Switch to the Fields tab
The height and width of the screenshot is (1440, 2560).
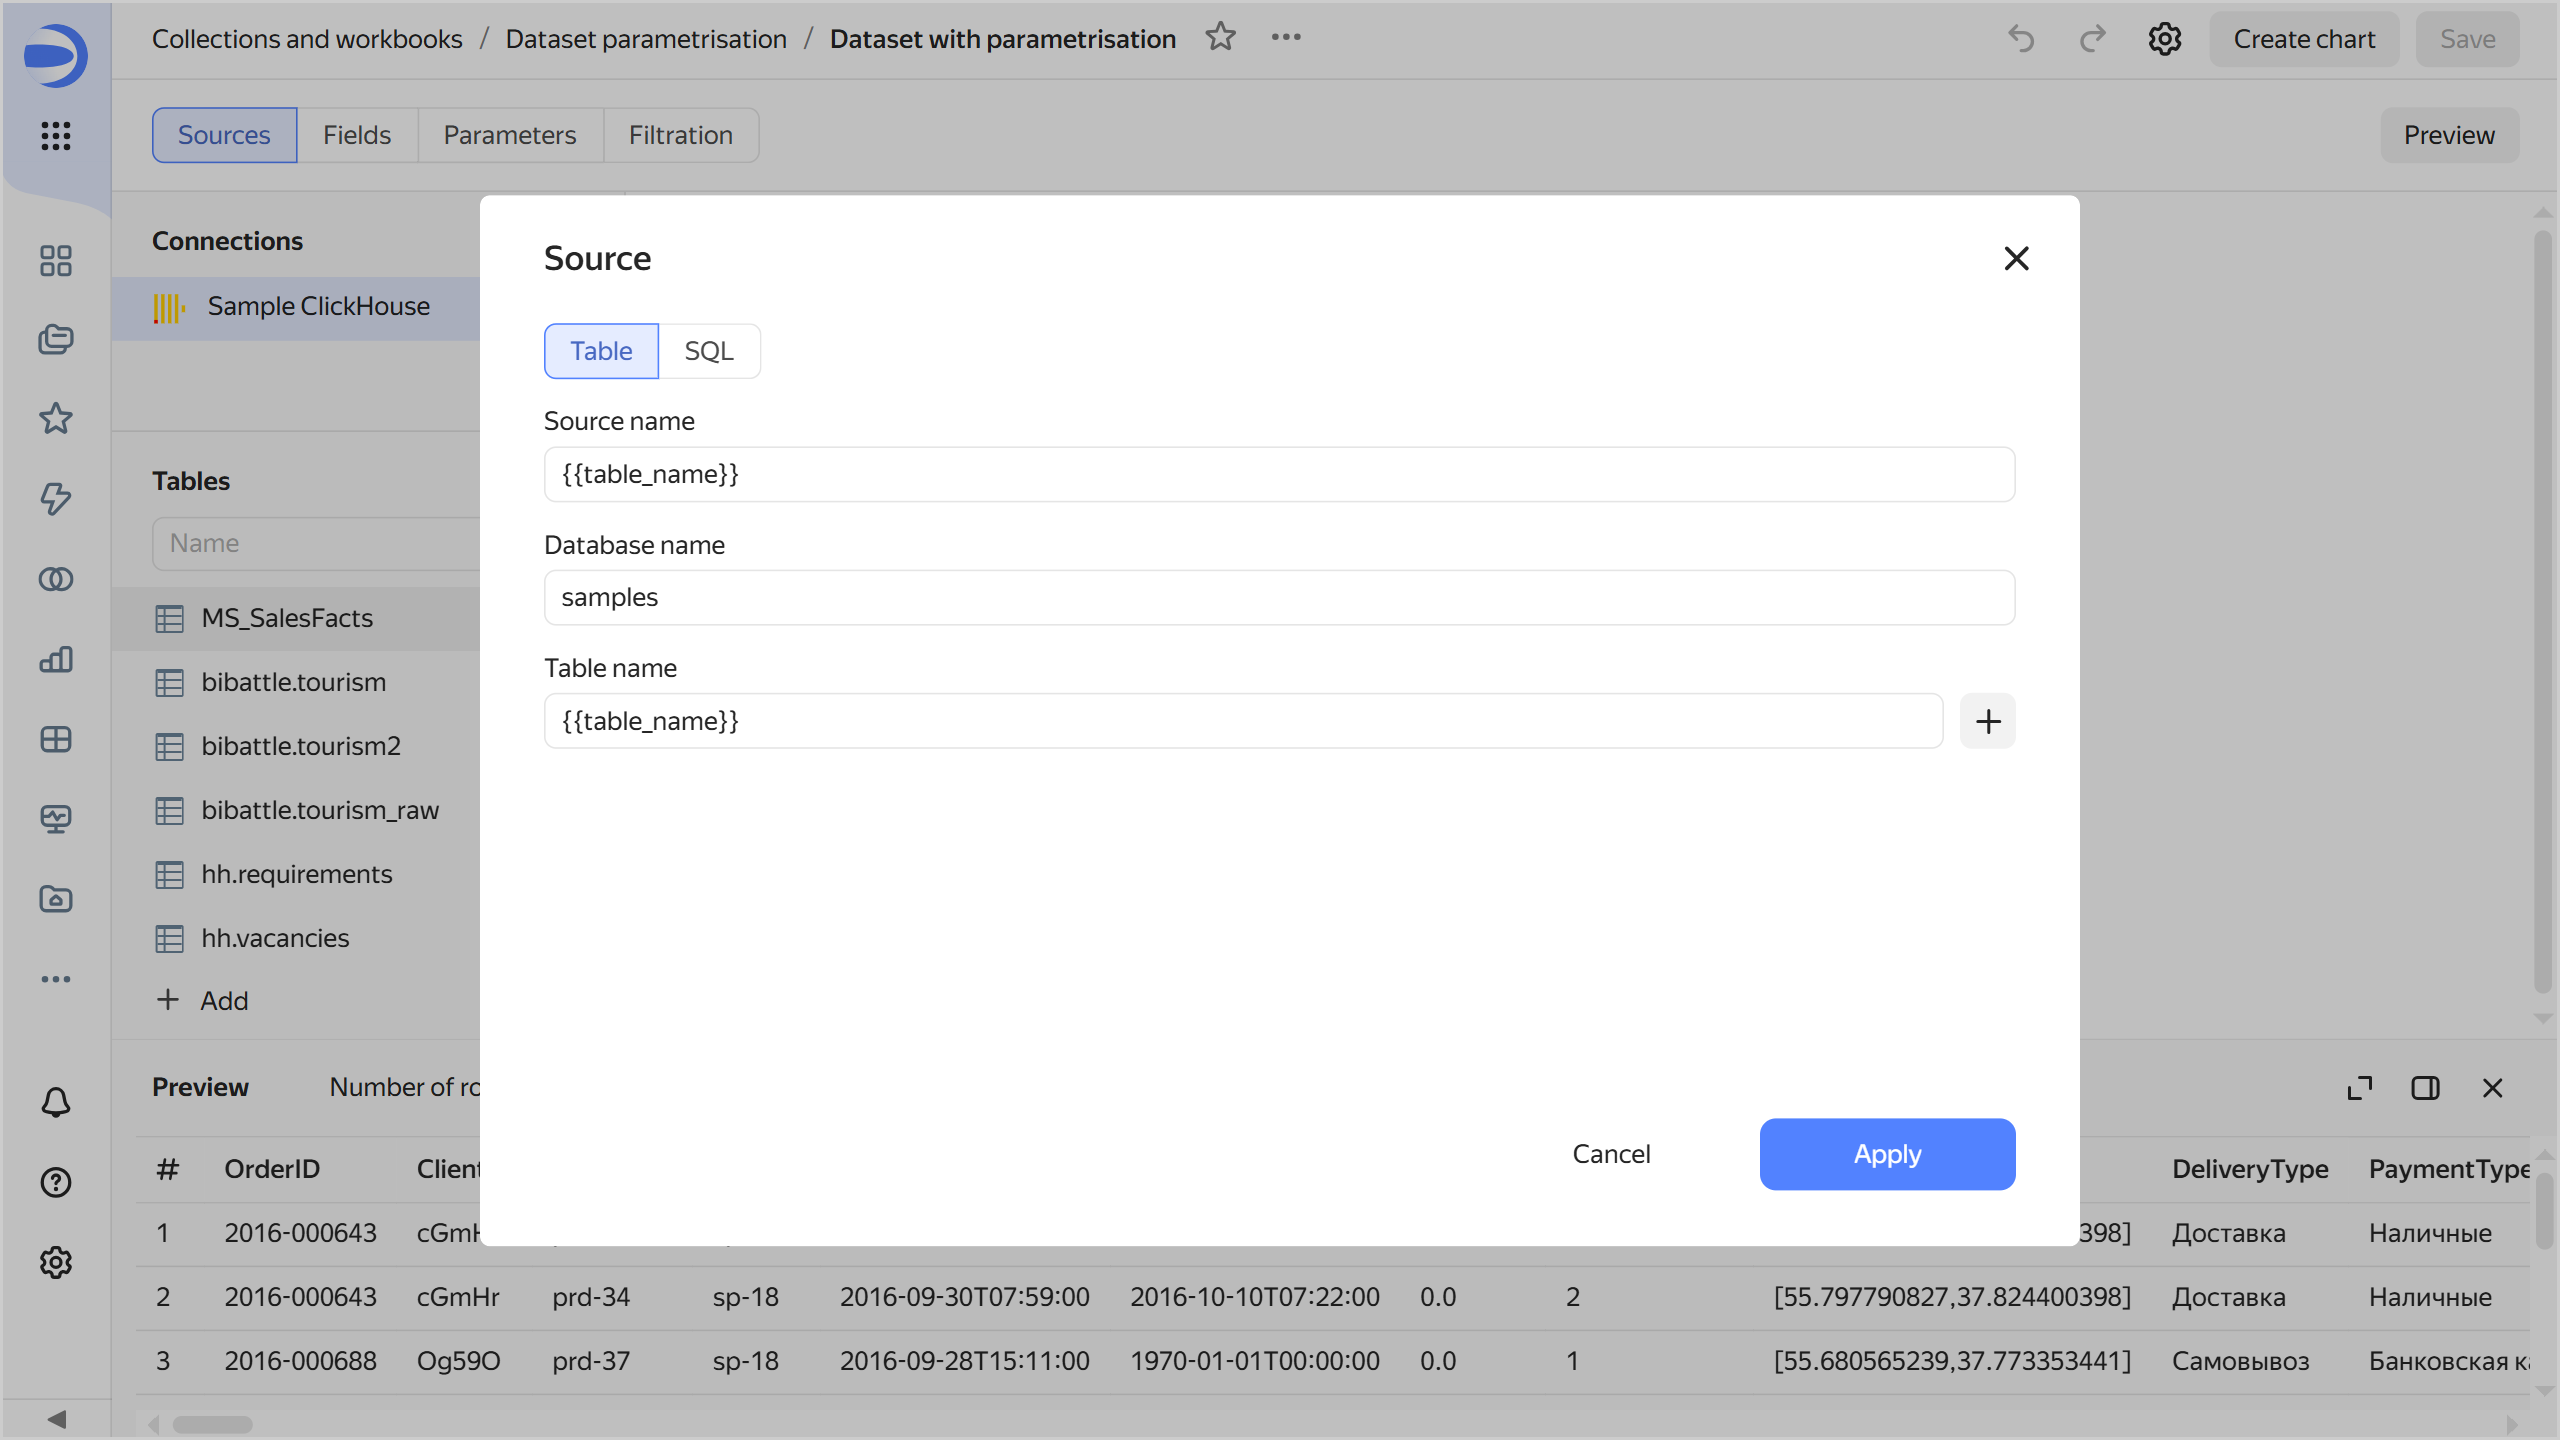click(x=356, y=135)
